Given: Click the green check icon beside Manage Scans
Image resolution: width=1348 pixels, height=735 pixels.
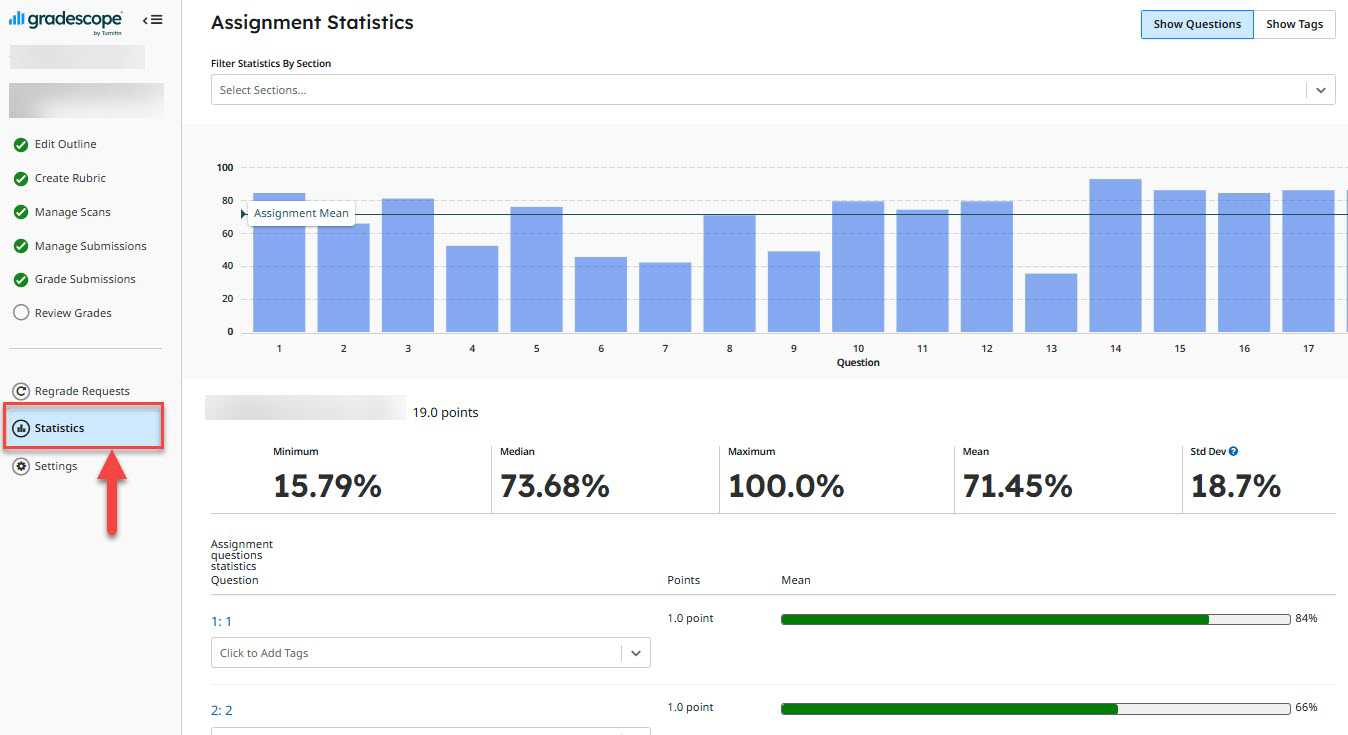Looking at the screenshot, I should click(21, 213).
